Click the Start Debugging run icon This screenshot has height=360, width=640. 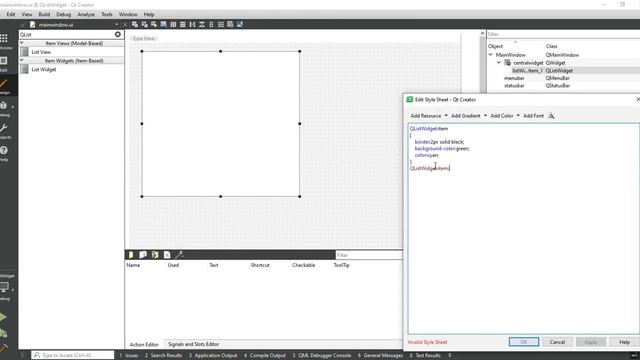point(3,333)
